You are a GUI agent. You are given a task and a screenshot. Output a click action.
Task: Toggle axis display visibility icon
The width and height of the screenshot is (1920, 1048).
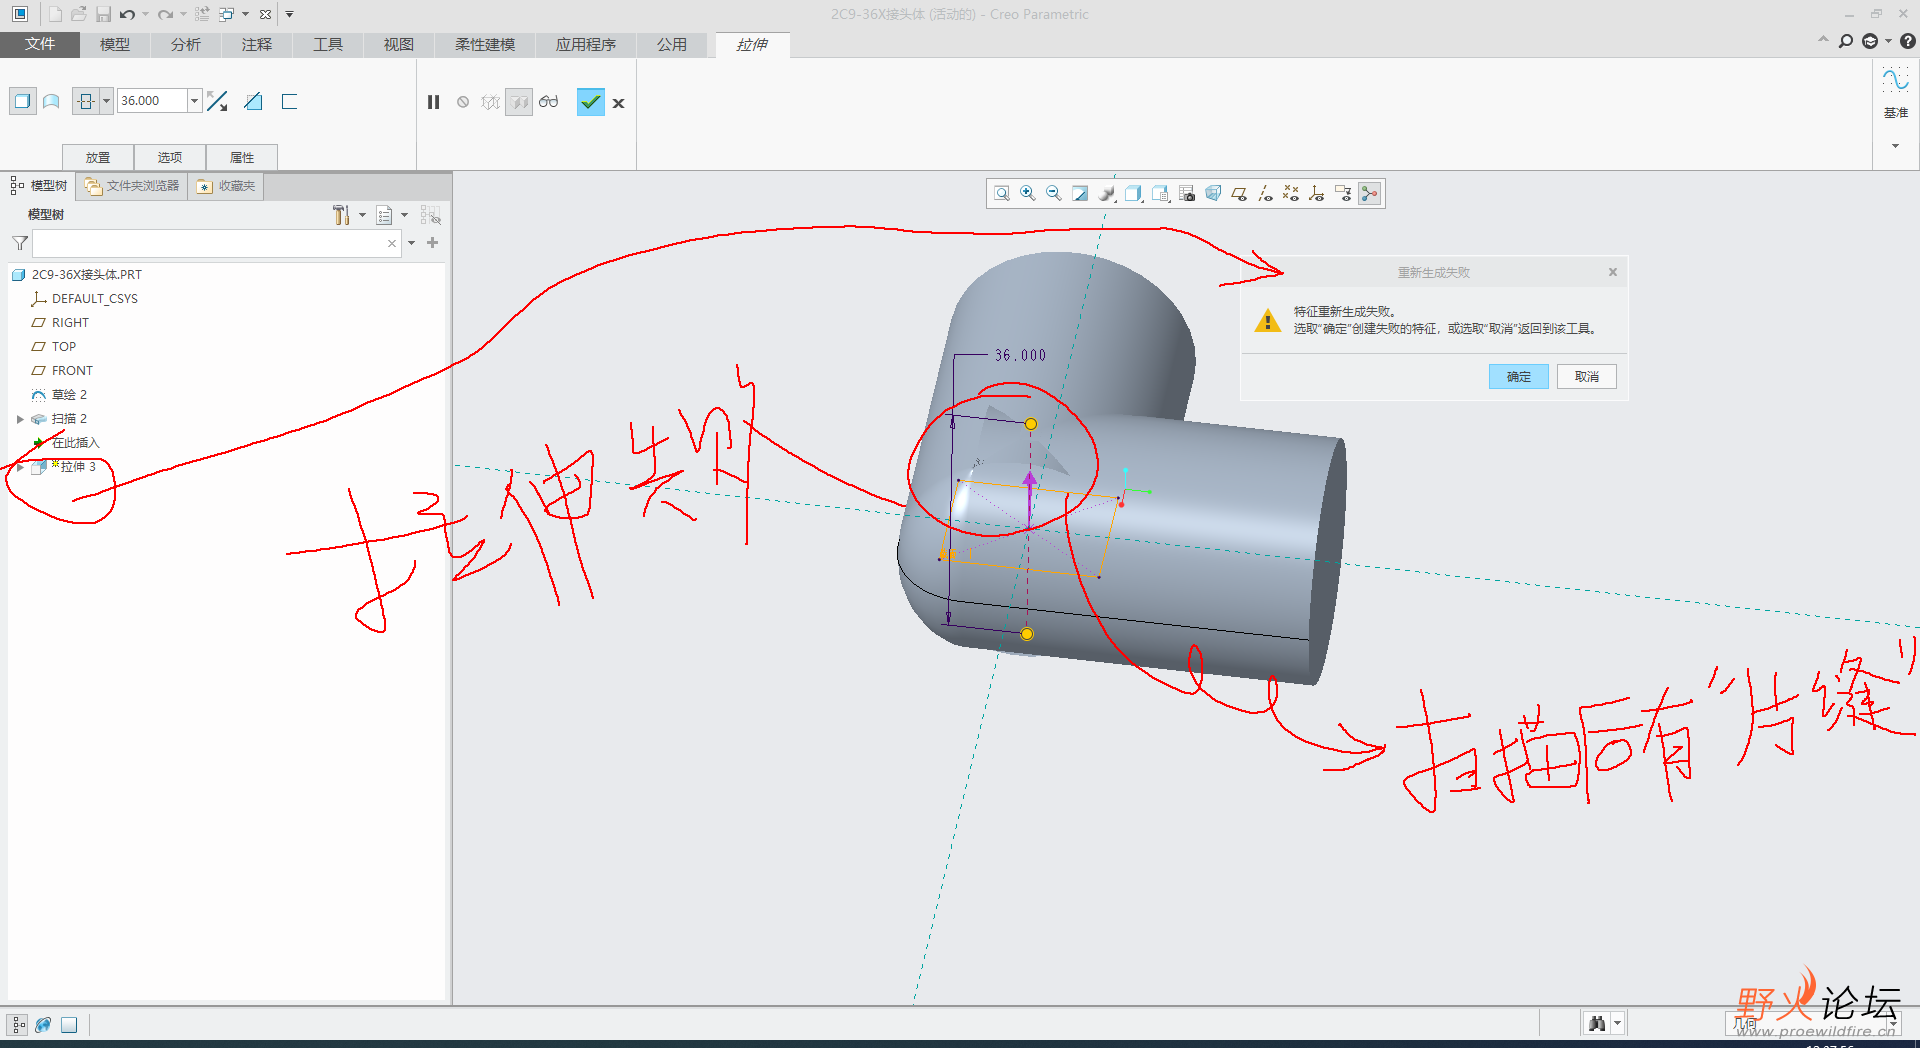(1265, 193)
